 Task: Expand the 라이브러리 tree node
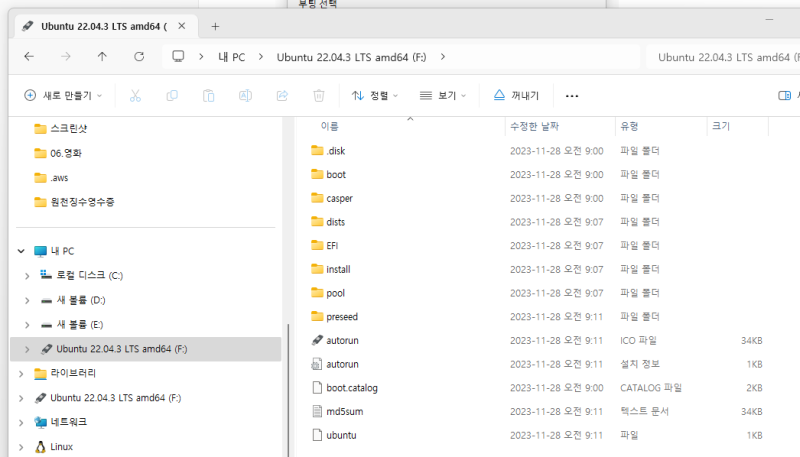coord(22,373)
